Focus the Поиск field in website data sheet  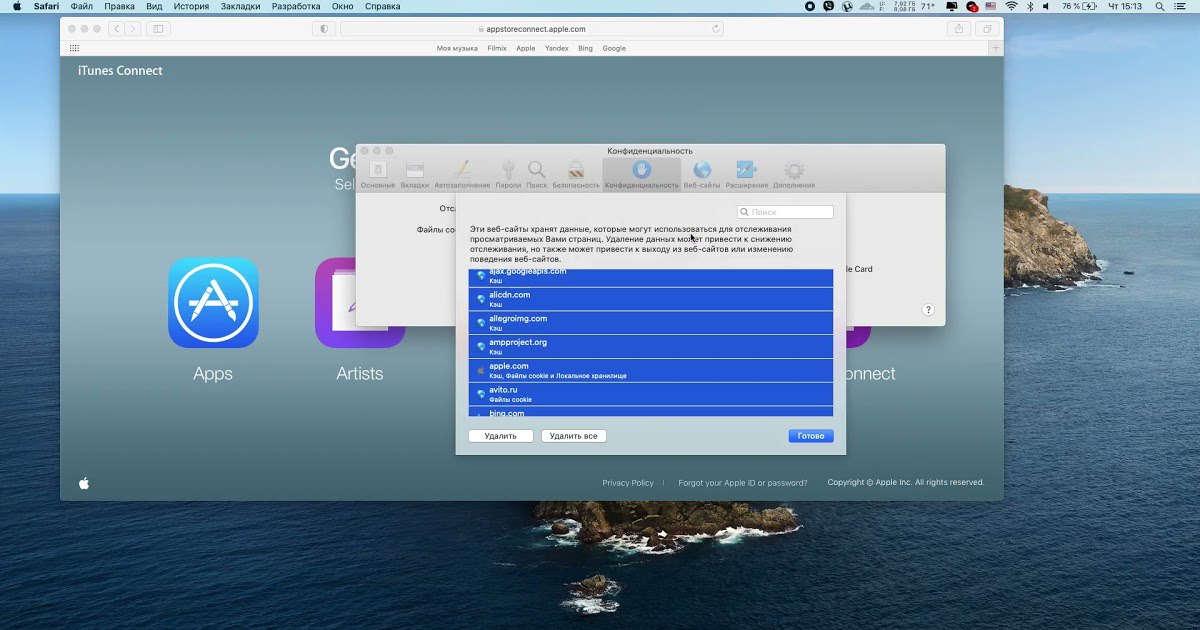click(785, 212)
